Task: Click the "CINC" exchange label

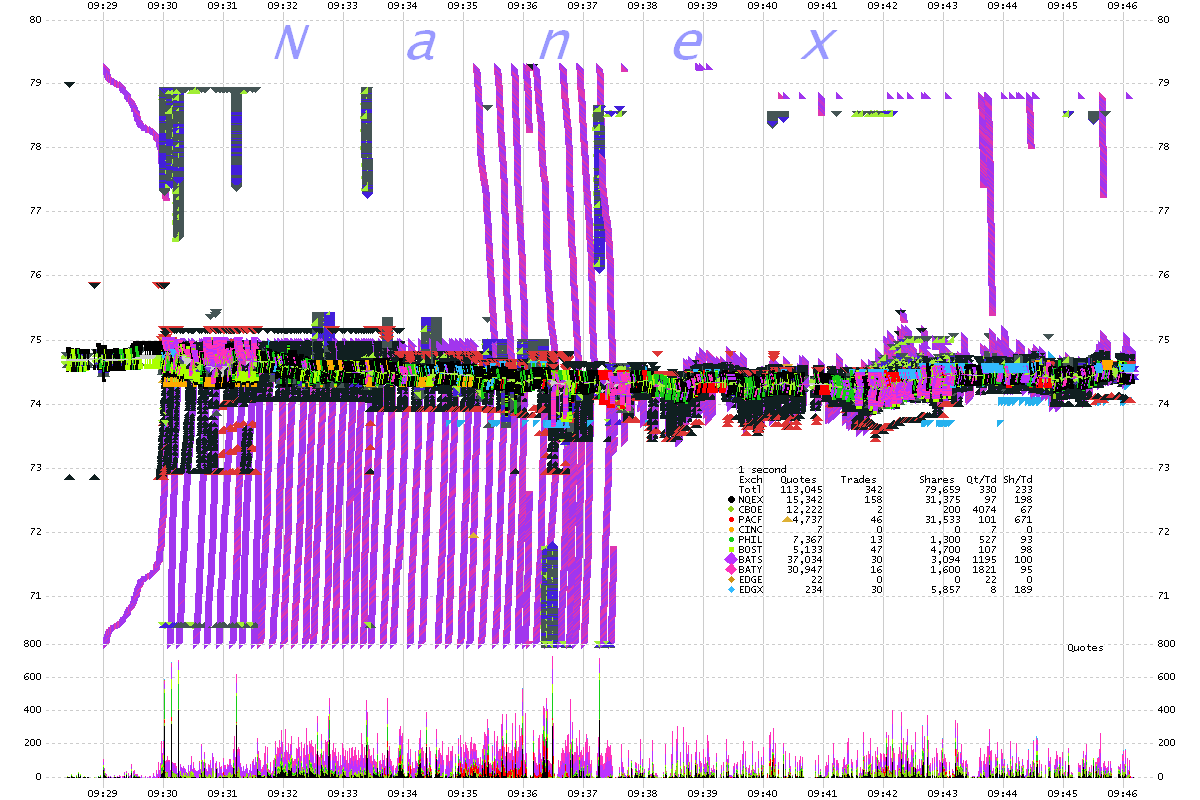Action: tap(750, 529)
